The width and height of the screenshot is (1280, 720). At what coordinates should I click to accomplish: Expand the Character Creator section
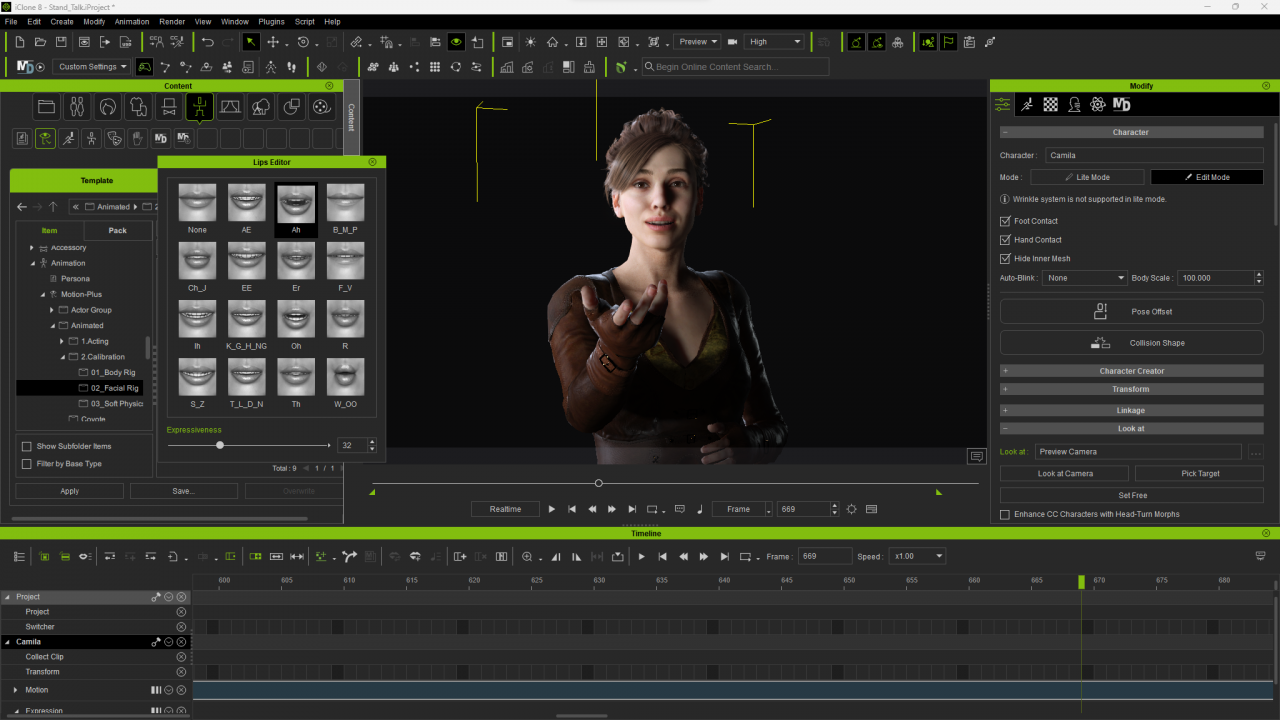coord(1131,371)
